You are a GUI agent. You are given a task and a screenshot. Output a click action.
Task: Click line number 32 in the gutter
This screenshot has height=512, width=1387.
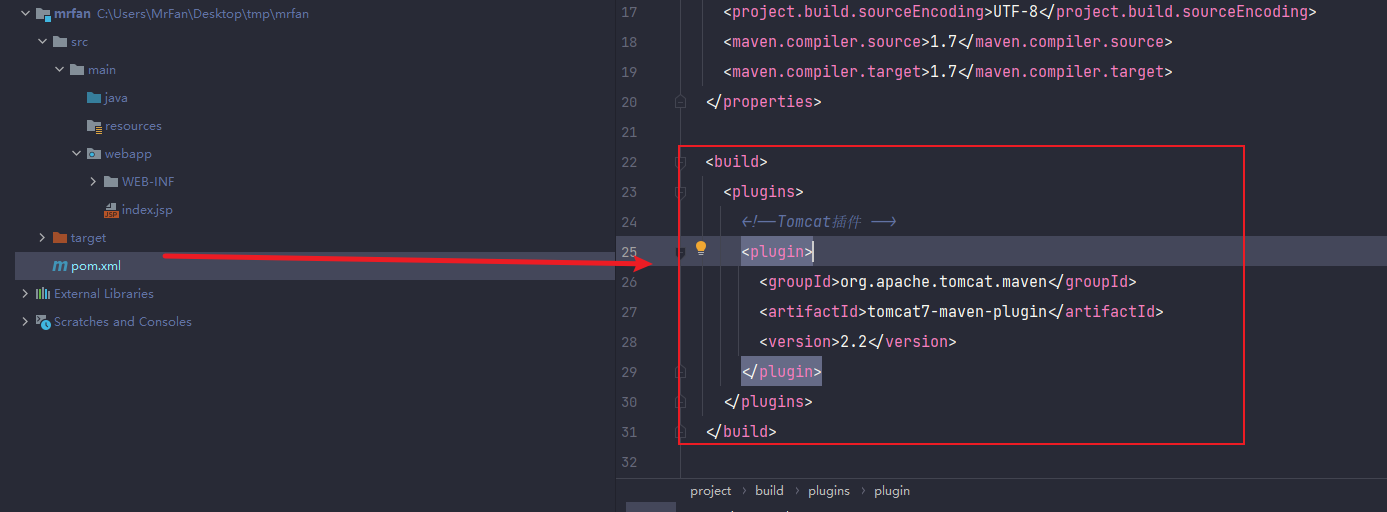[628, 462]
